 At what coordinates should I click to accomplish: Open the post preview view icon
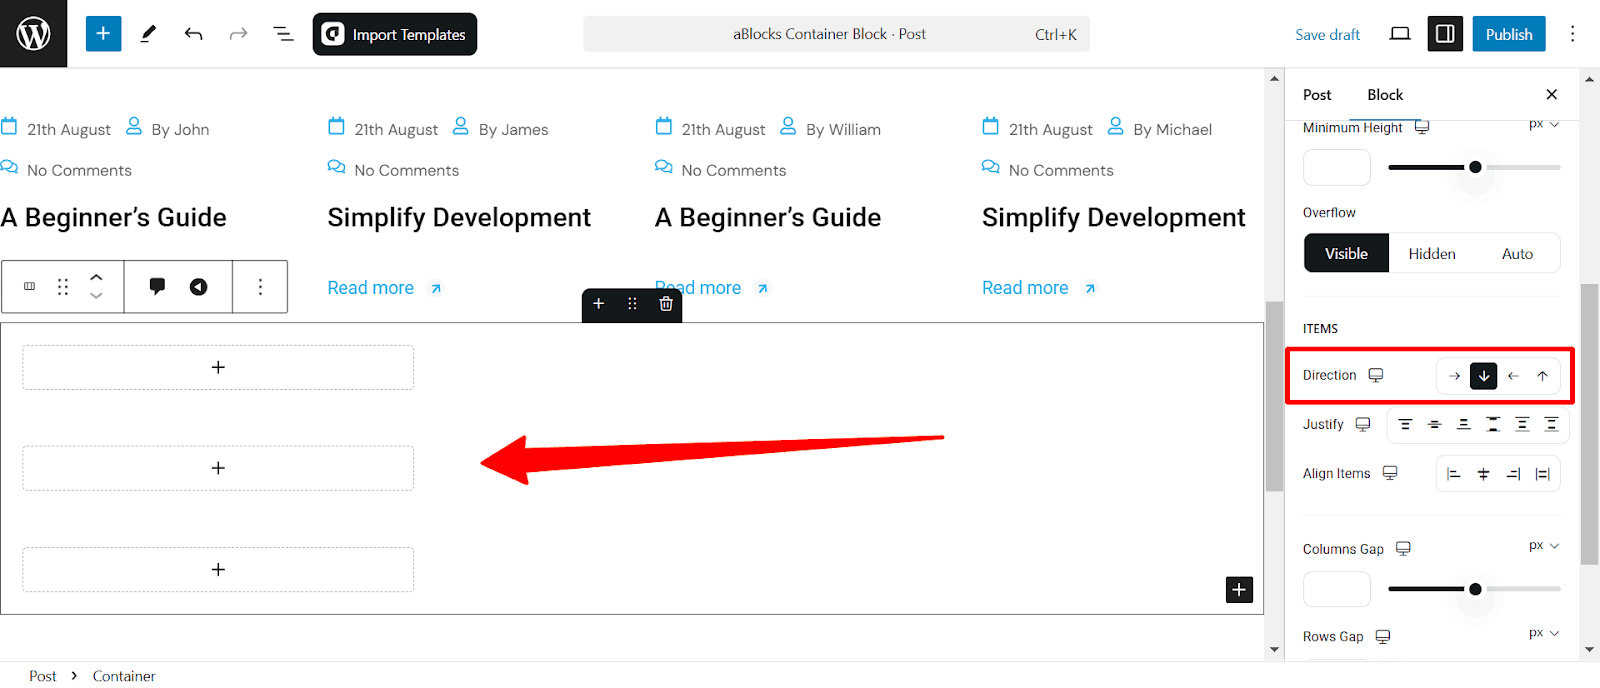click(1400, 34)
